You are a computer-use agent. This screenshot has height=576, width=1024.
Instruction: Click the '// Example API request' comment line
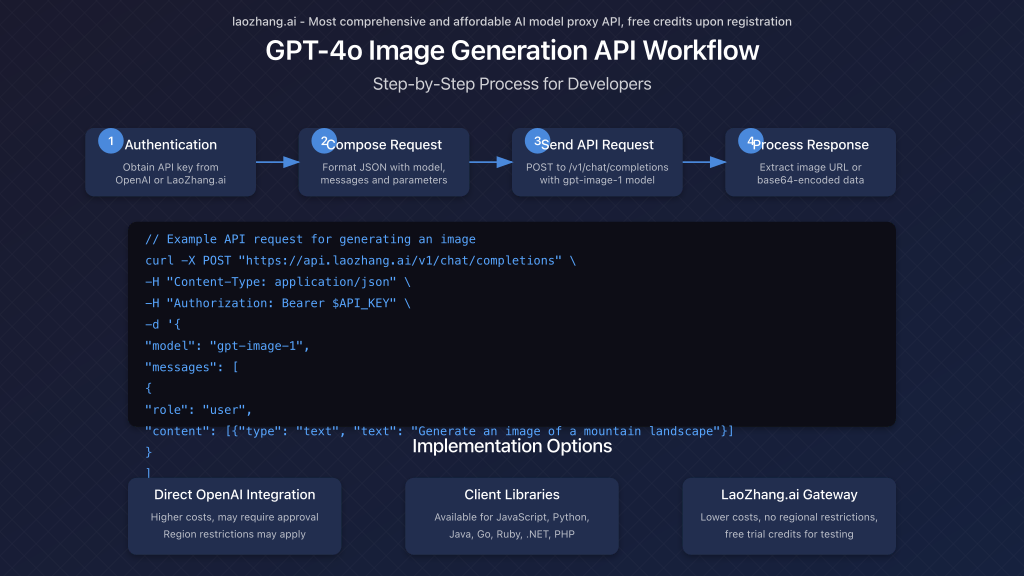(x=310, y=239)
